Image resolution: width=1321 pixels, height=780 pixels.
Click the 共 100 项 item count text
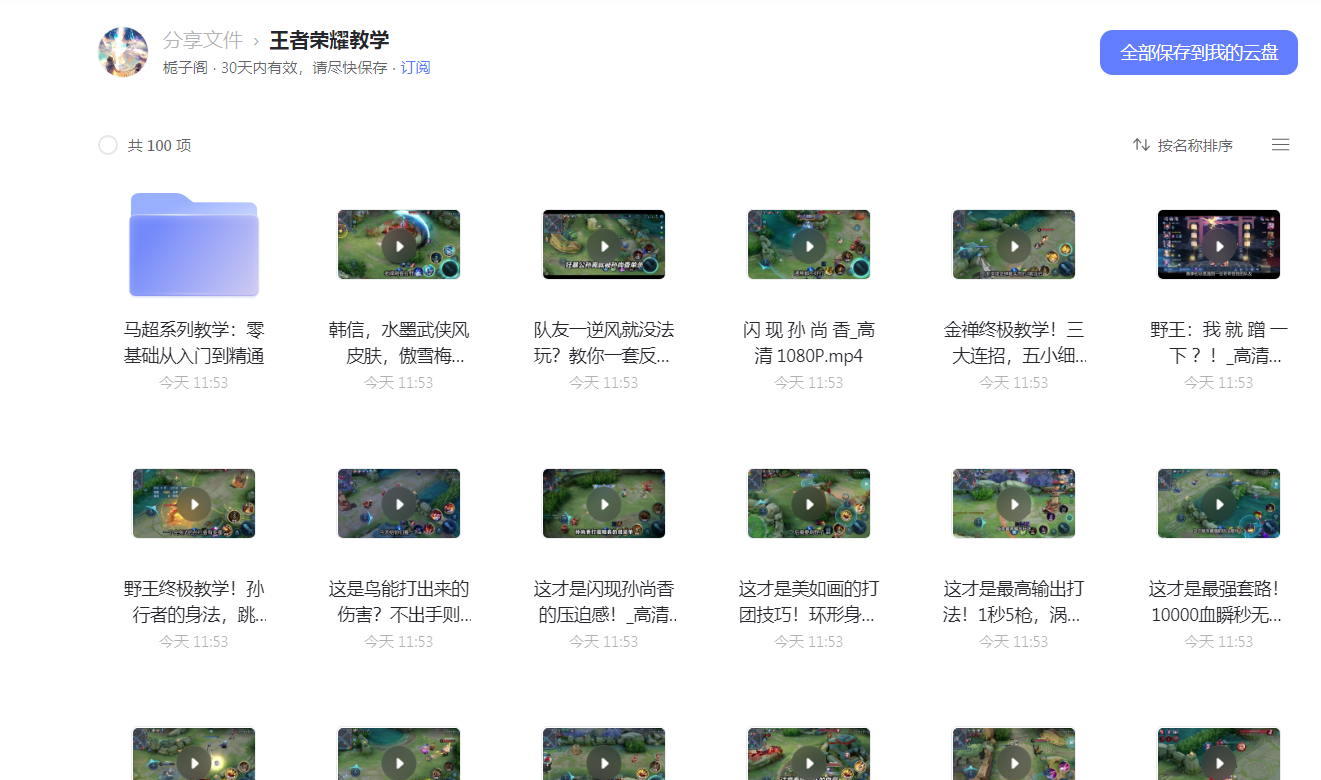[159, 146]
